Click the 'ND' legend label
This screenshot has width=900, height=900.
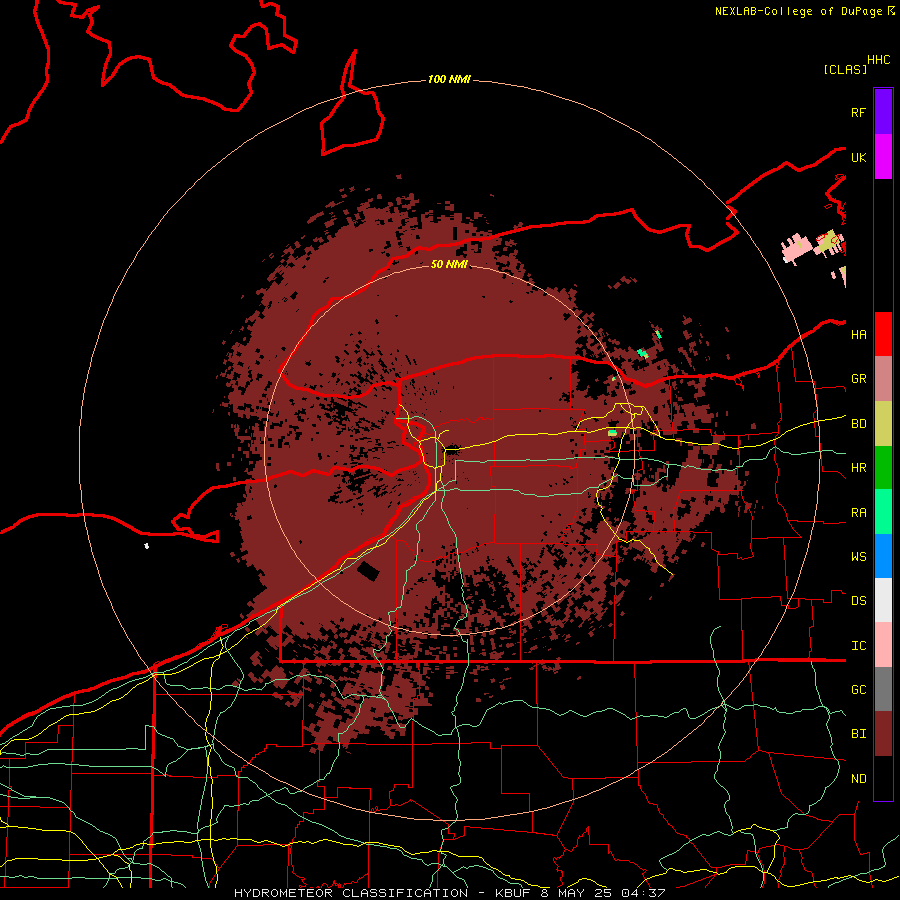click(858, 778)
